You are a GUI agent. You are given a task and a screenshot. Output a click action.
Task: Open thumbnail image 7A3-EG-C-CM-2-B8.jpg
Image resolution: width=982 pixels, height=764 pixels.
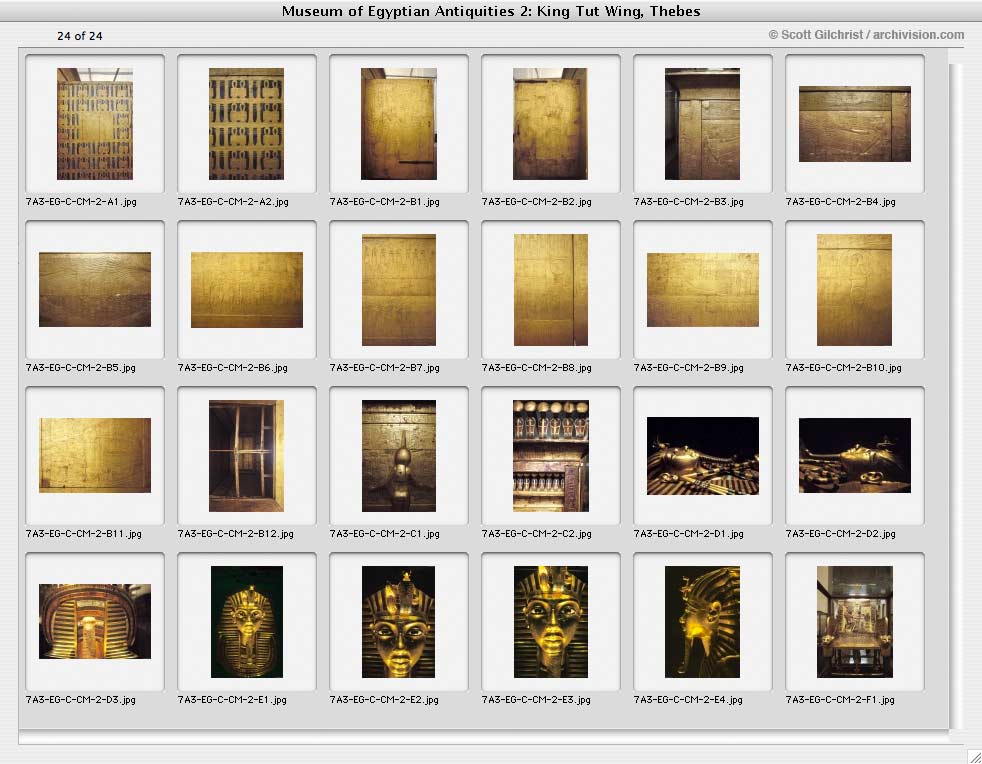[x=550, y=290]
